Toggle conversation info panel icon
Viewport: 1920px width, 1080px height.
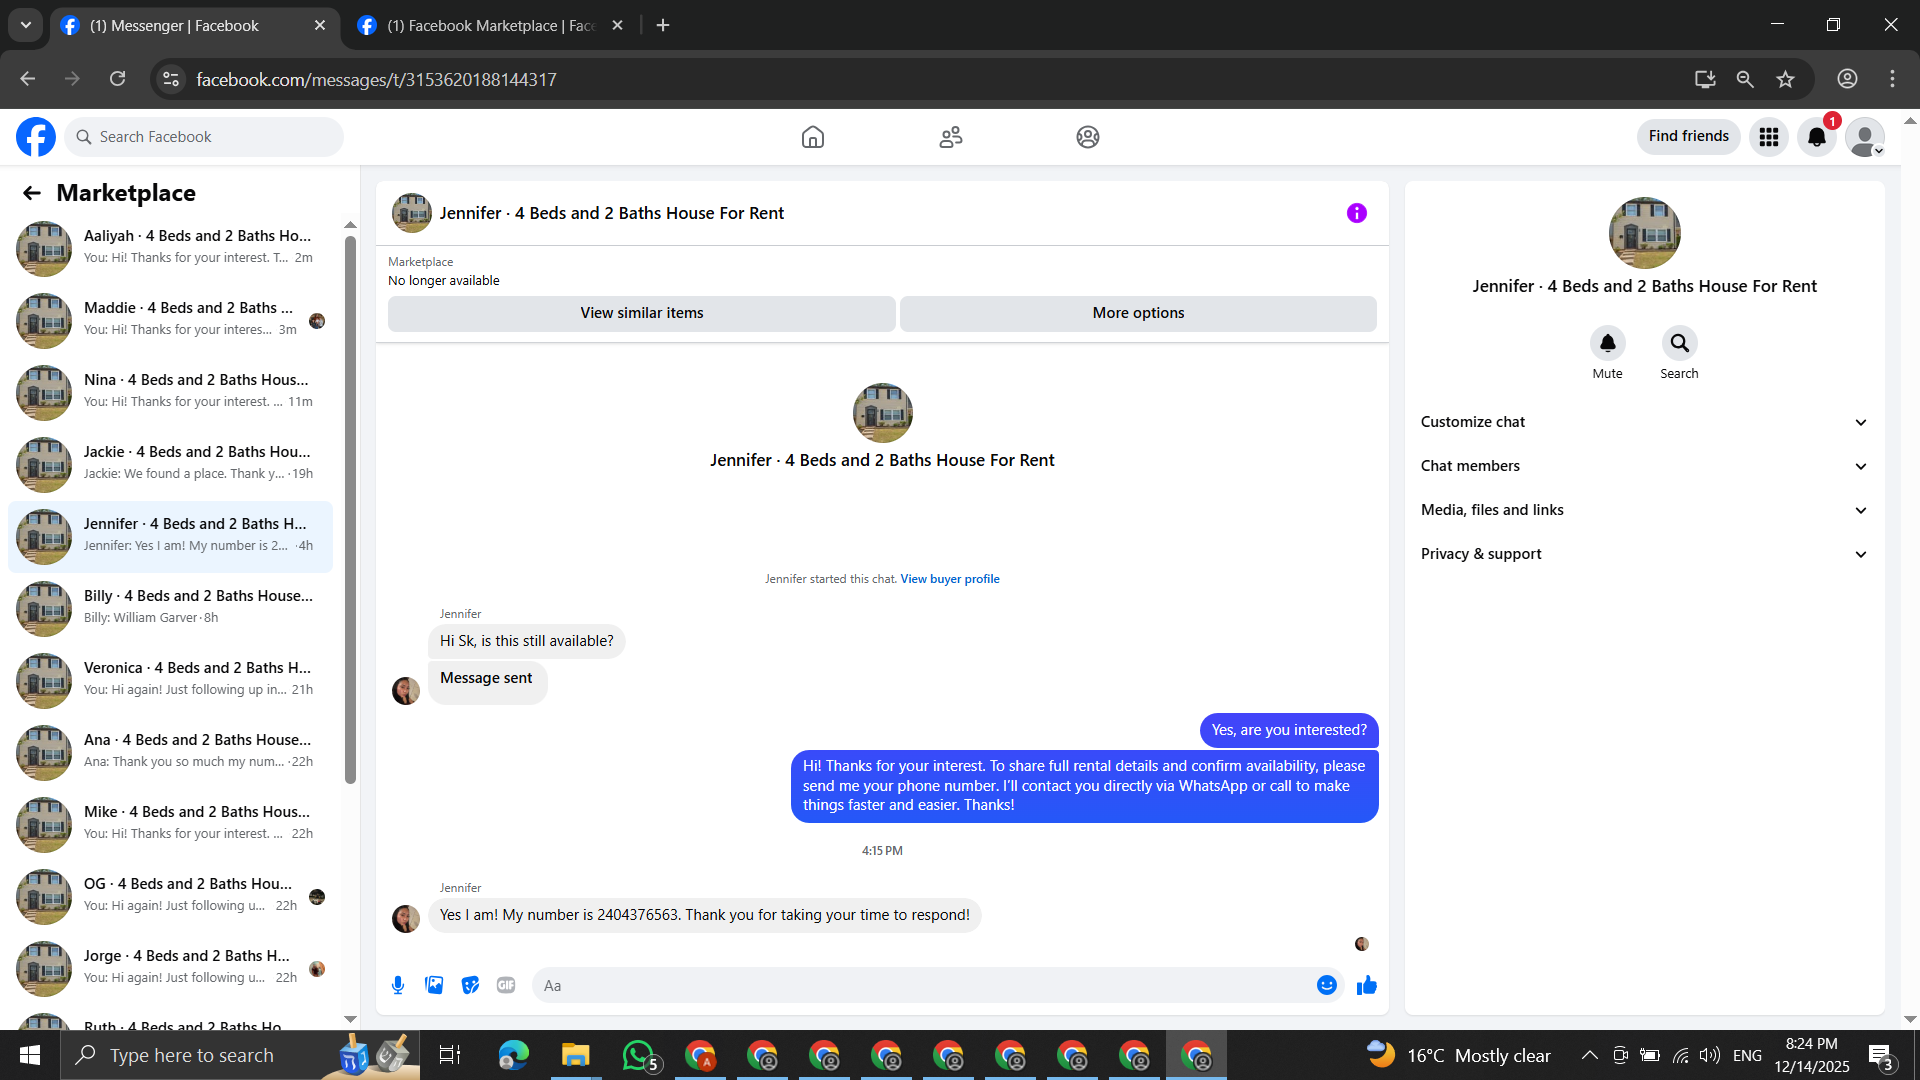(x=1356, y=213)
